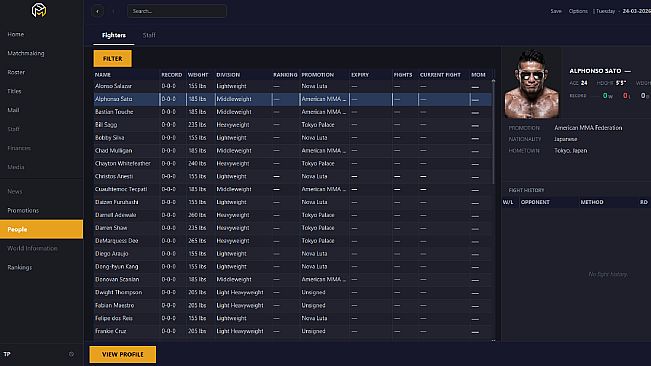The image size is (651, 366).
Task: Select the Alphonso Sato row
Action: pyautogui.click(x=293, y=99)
